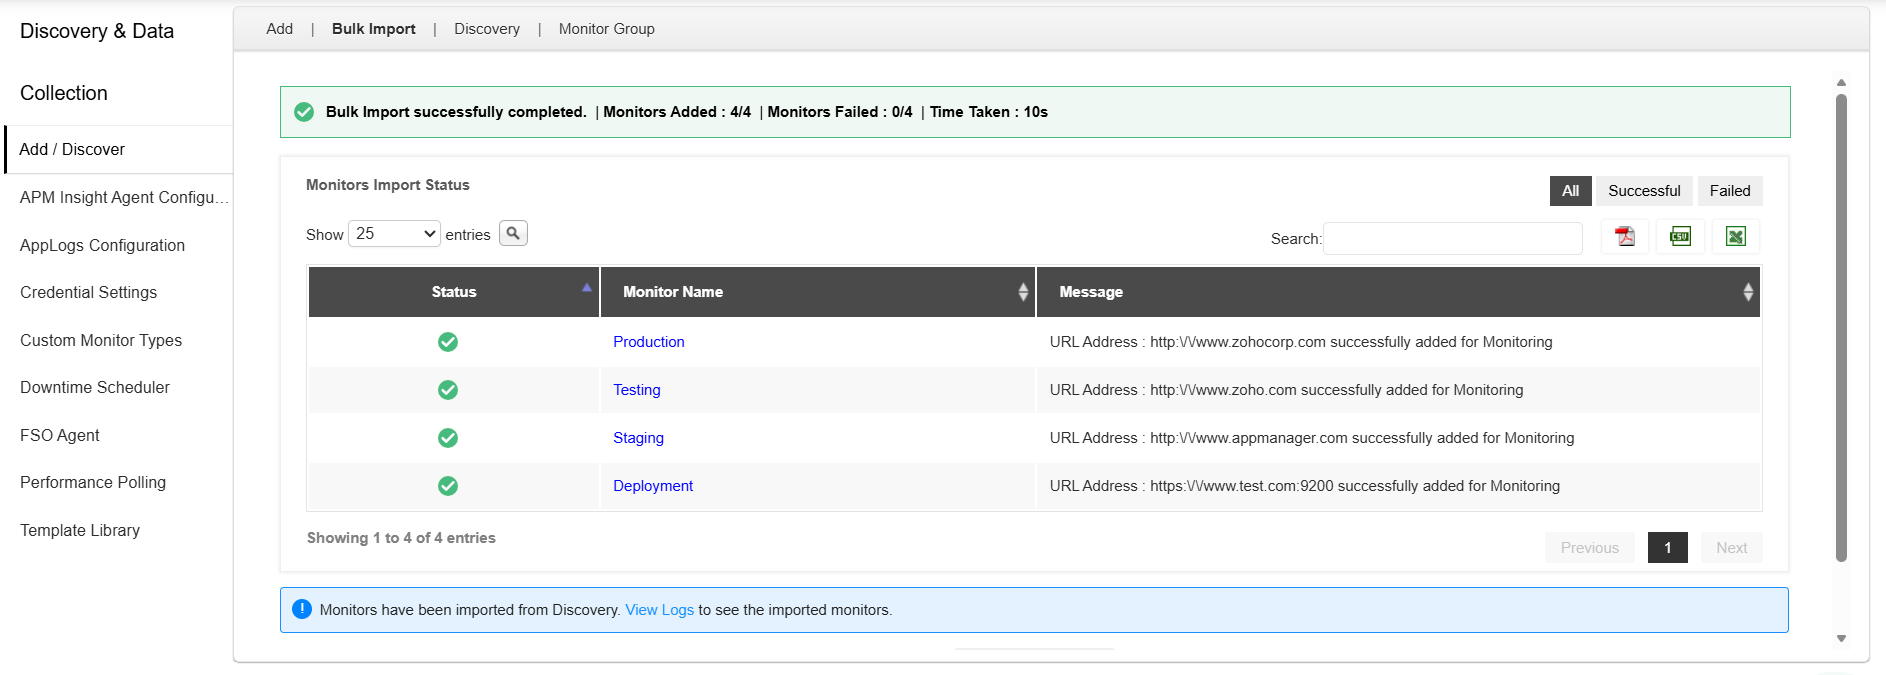Open the View Logs link
The image size is (1886, 675).
[x=660, y=610]
